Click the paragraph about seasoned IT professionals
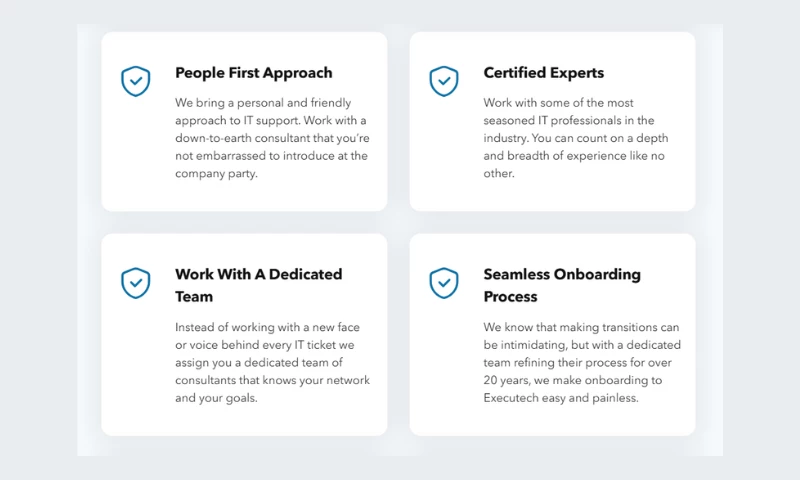Screen dimensions: 800x480 pos(574,138)
